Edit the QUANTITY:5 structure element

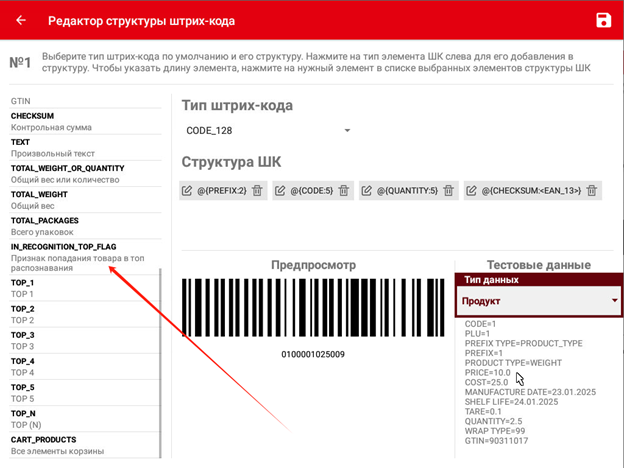[367, 191]
